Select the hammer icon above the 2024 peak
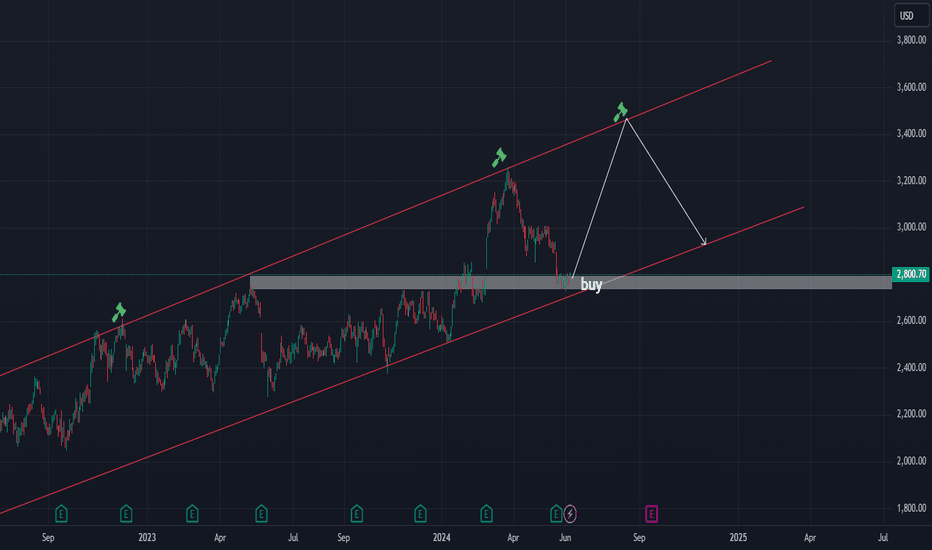This screenshot has height=550, width=932. tap(499, 158)
